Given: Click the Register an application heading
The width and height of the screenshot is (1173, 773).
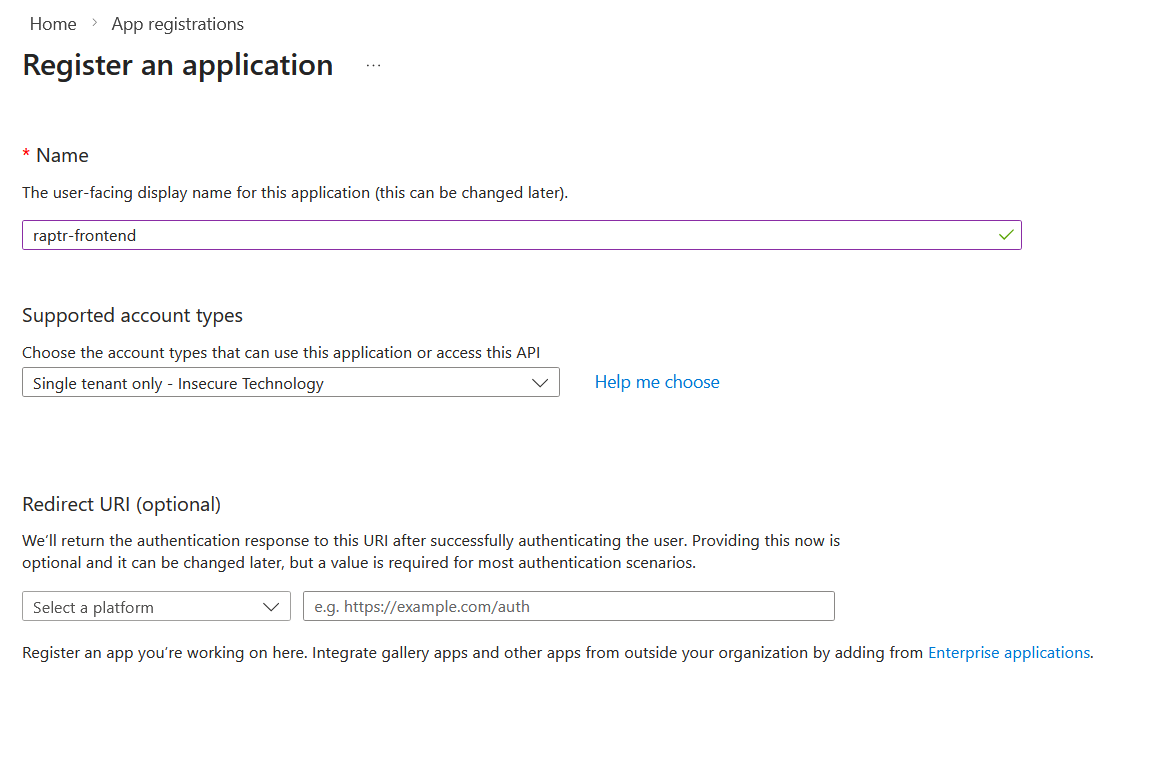Looking at the screenshot, I should 178,65.
